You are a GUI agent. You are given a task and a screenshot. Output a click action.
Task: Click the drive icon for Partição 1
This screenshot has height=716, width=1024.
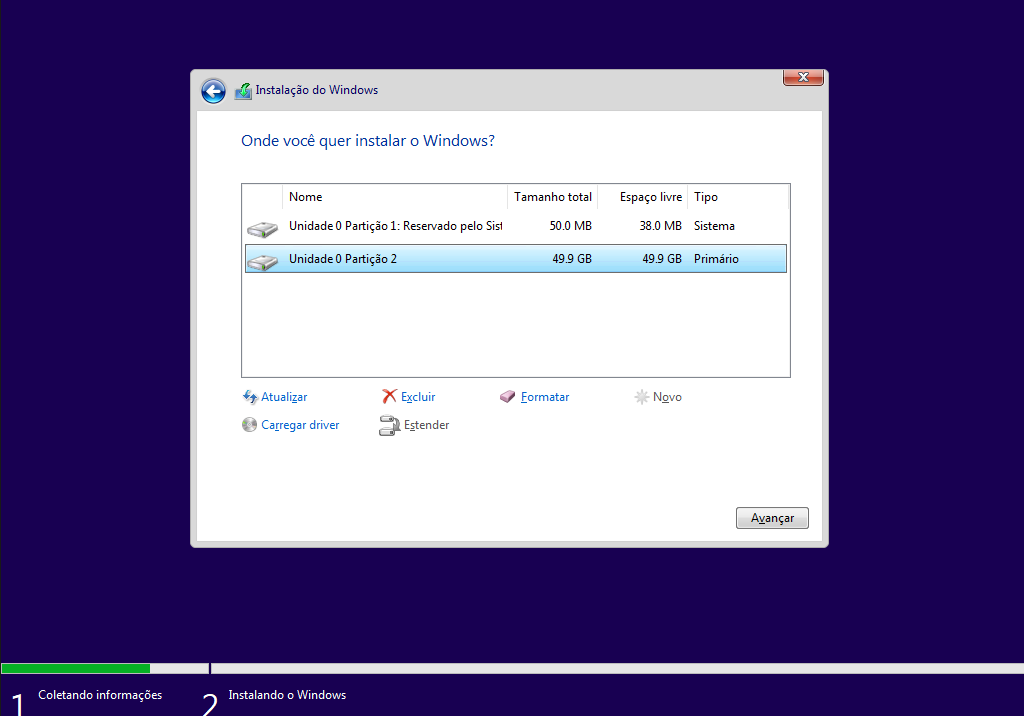pyautogui.click(x=262, y=229)
